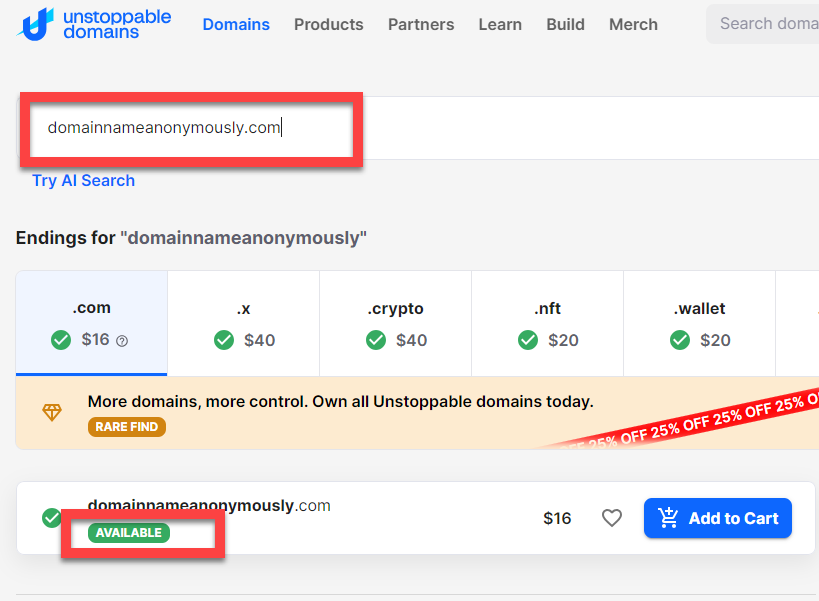
Task: Click the 'Endings for' heading text
Action: [x=191, y=238]
